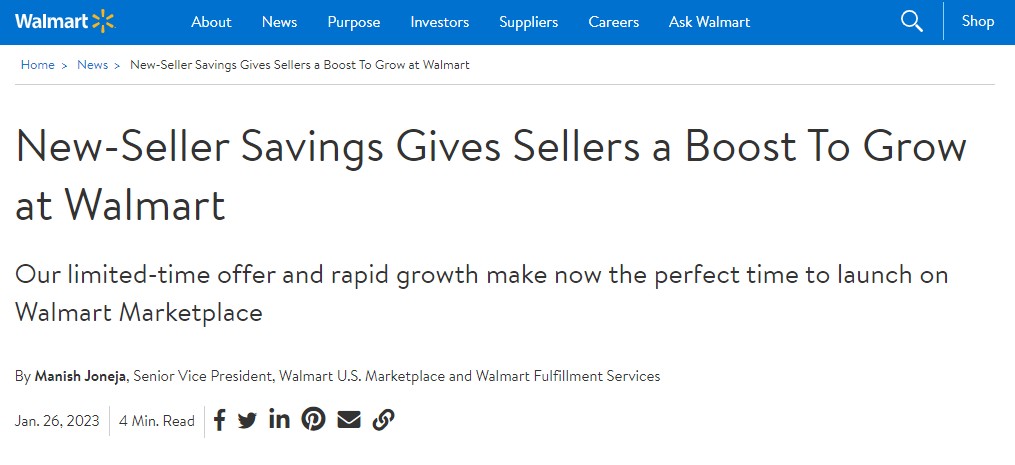This screenshot has width=1015, height=465.
Task: Open the search magnifier icon
Action: point(911,21)
